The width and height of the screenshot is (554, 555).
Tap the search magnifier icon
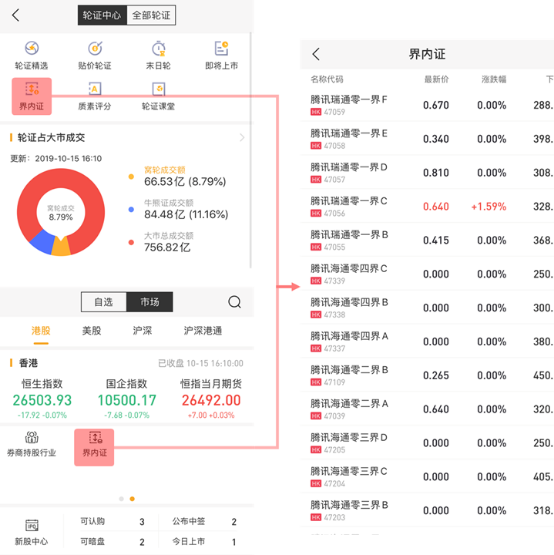click(x=234, y=302)
